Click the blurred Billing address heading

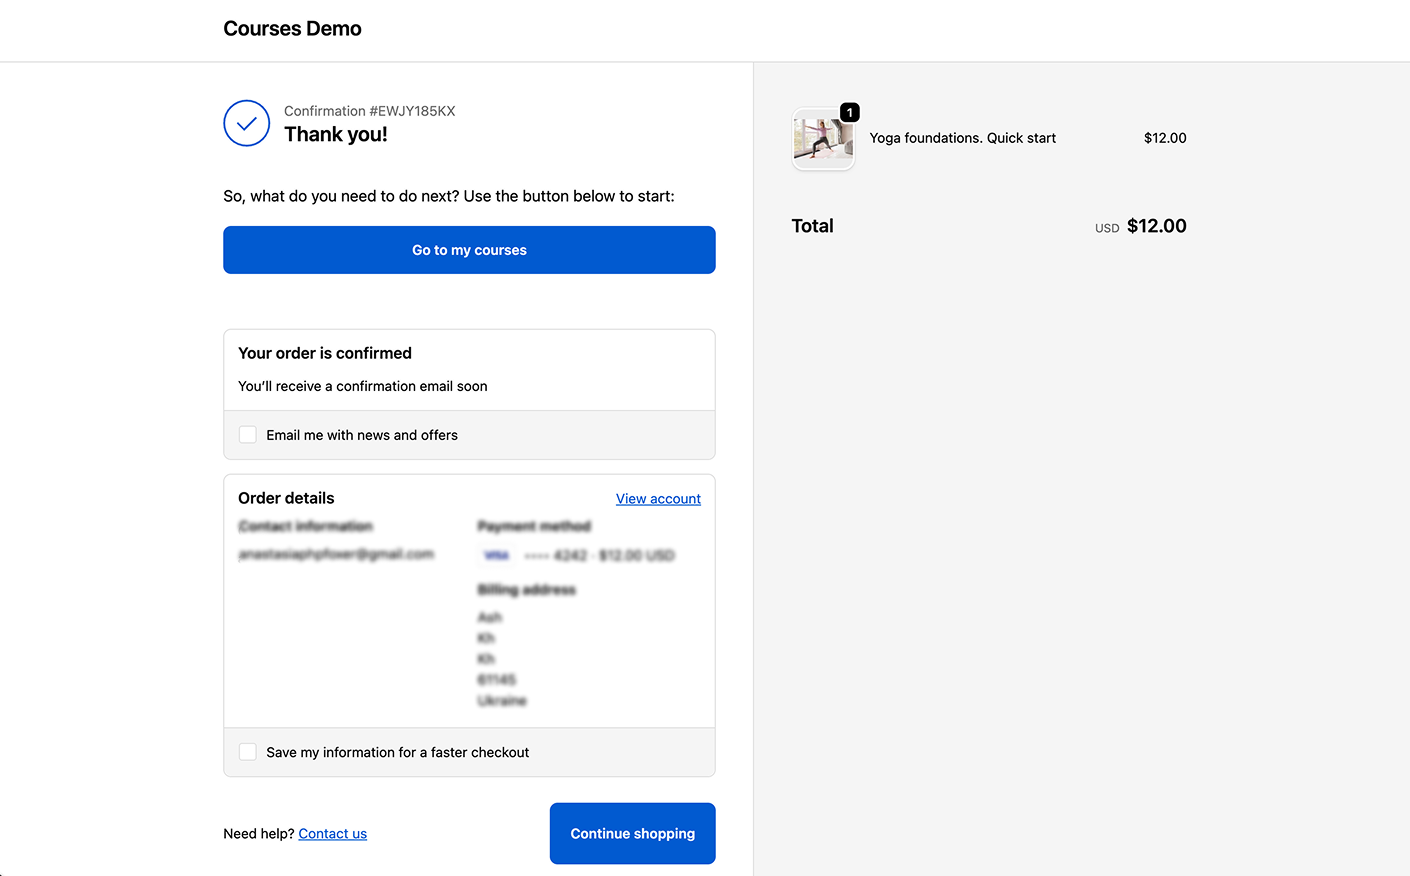[x=526, y=590]
